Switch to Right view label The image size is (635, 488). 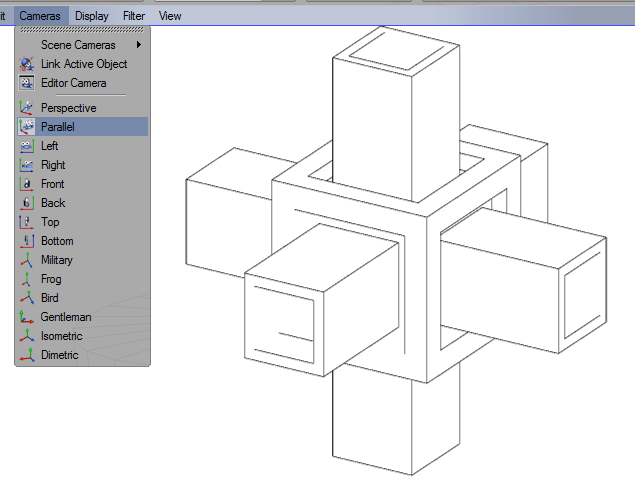(x=53, y=165)
